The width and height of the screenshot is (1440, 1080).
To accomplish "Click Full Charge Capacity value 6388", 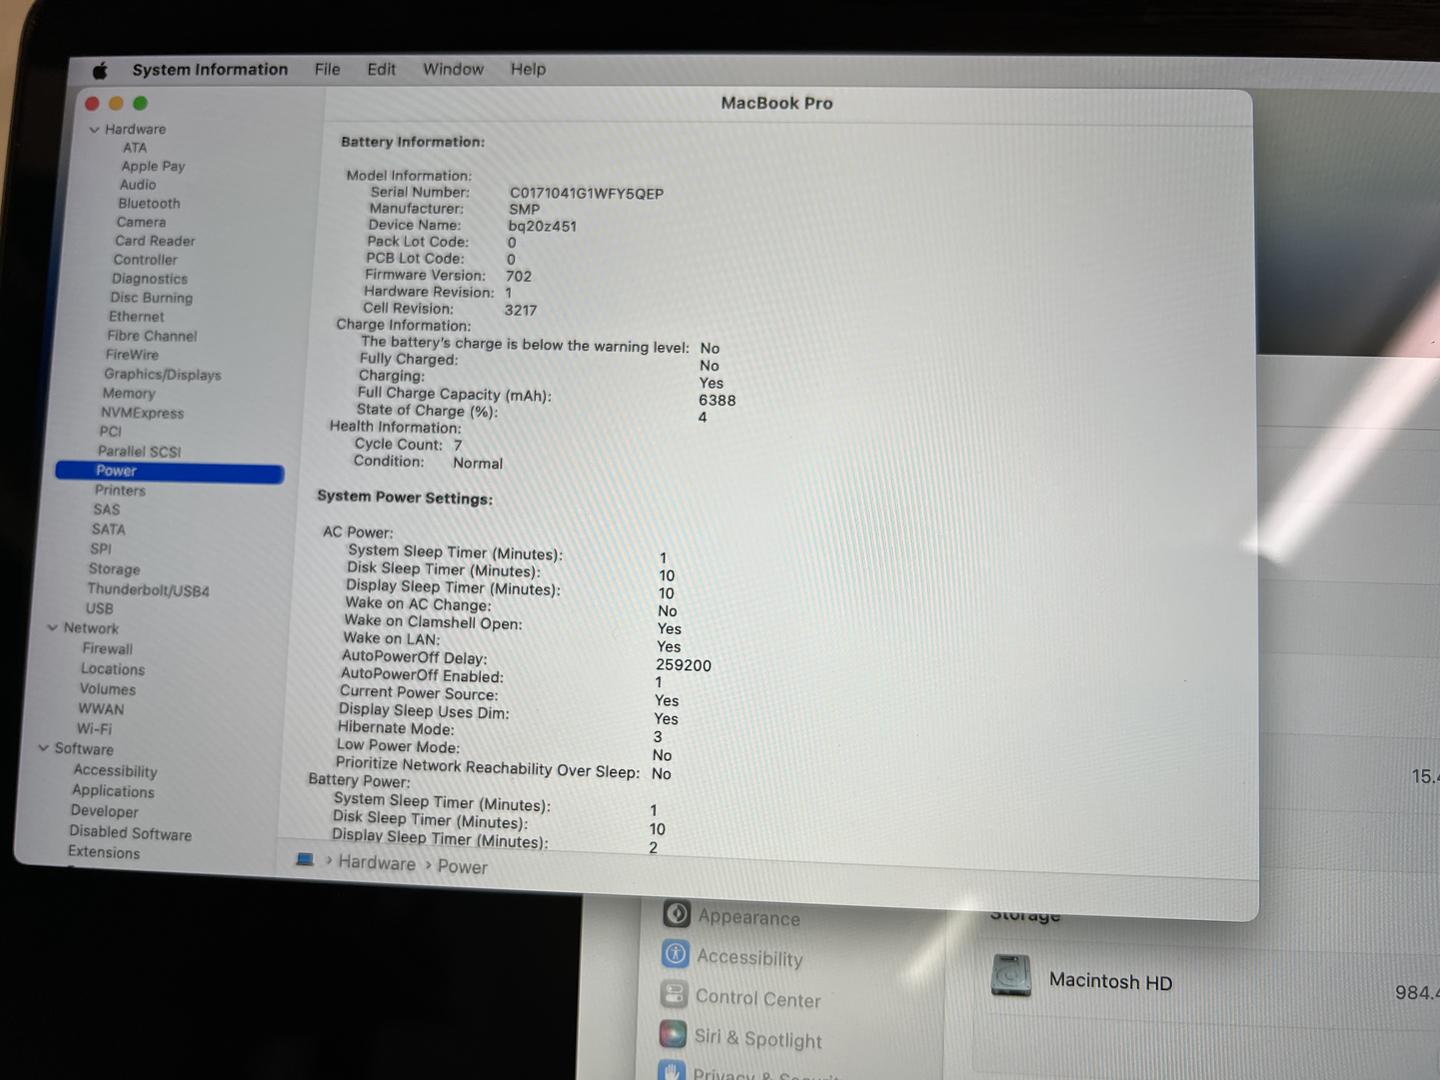I will [717, 400].
